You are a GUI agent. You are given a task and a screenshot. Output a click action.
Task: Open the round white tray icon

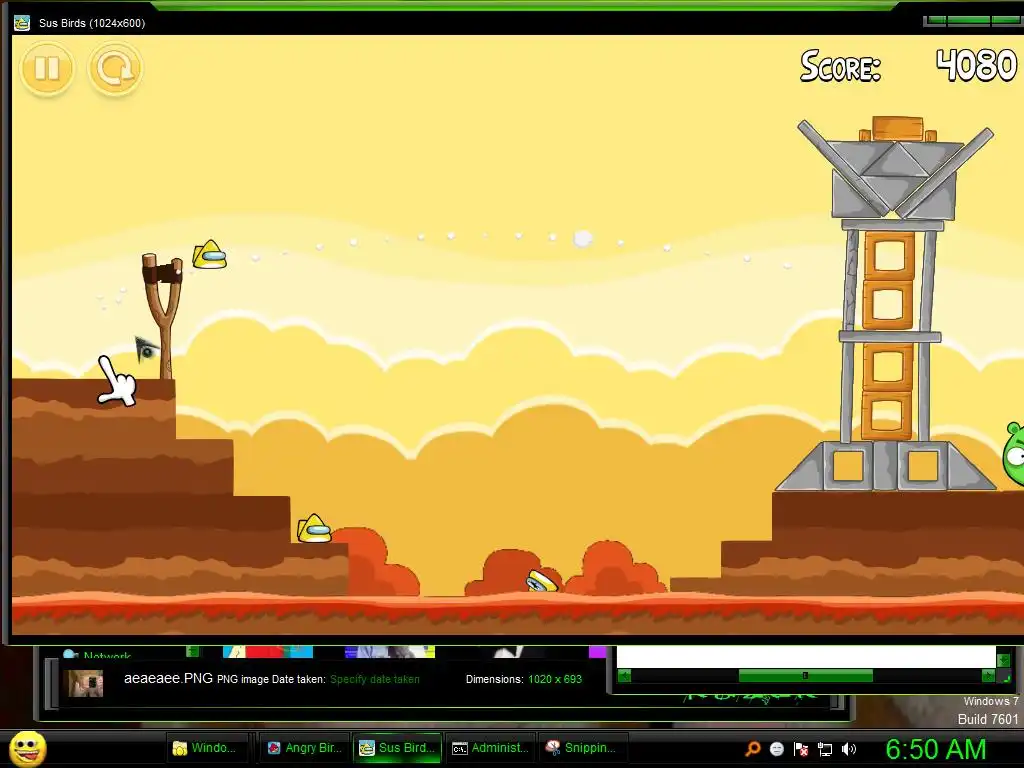(776, 749)
